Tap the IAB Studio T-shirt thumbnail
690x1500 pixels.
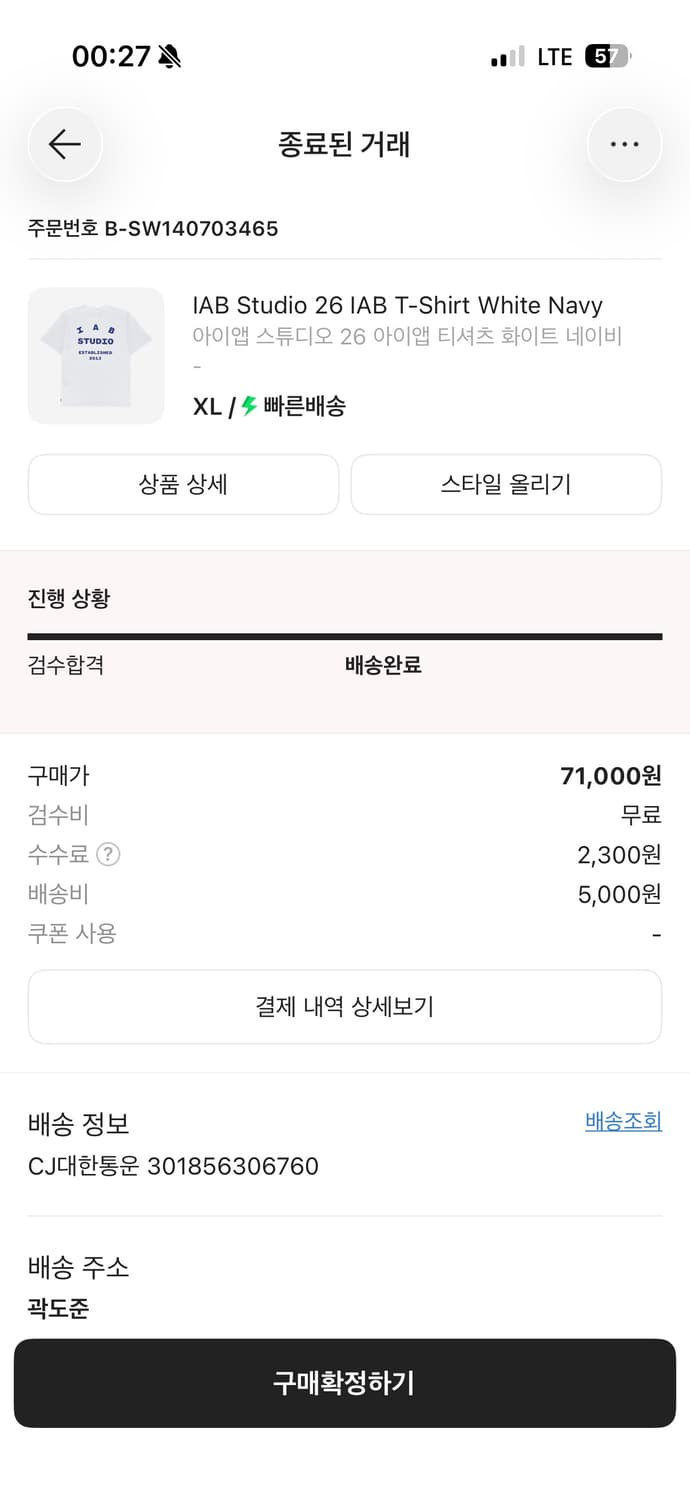coord(95,355)
